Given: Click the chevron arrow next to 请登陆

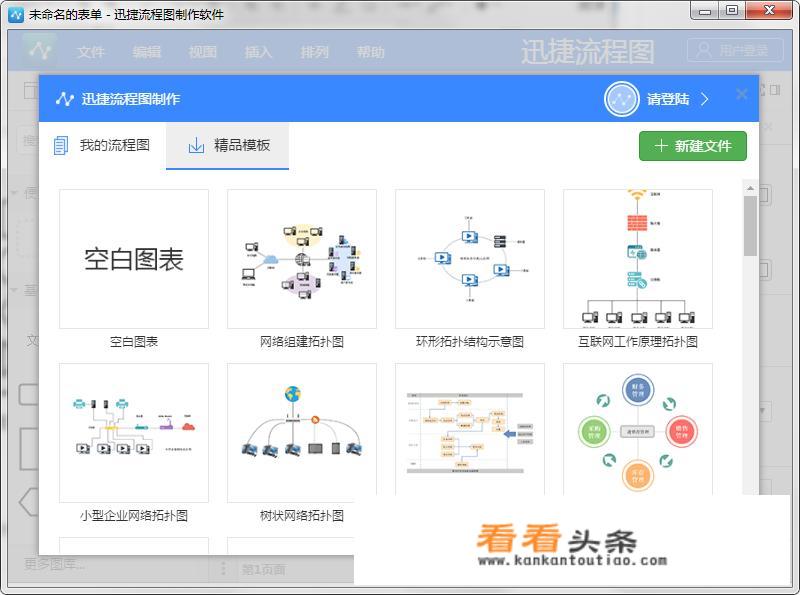Looking at the screenshot, I should tap(705, 99).
